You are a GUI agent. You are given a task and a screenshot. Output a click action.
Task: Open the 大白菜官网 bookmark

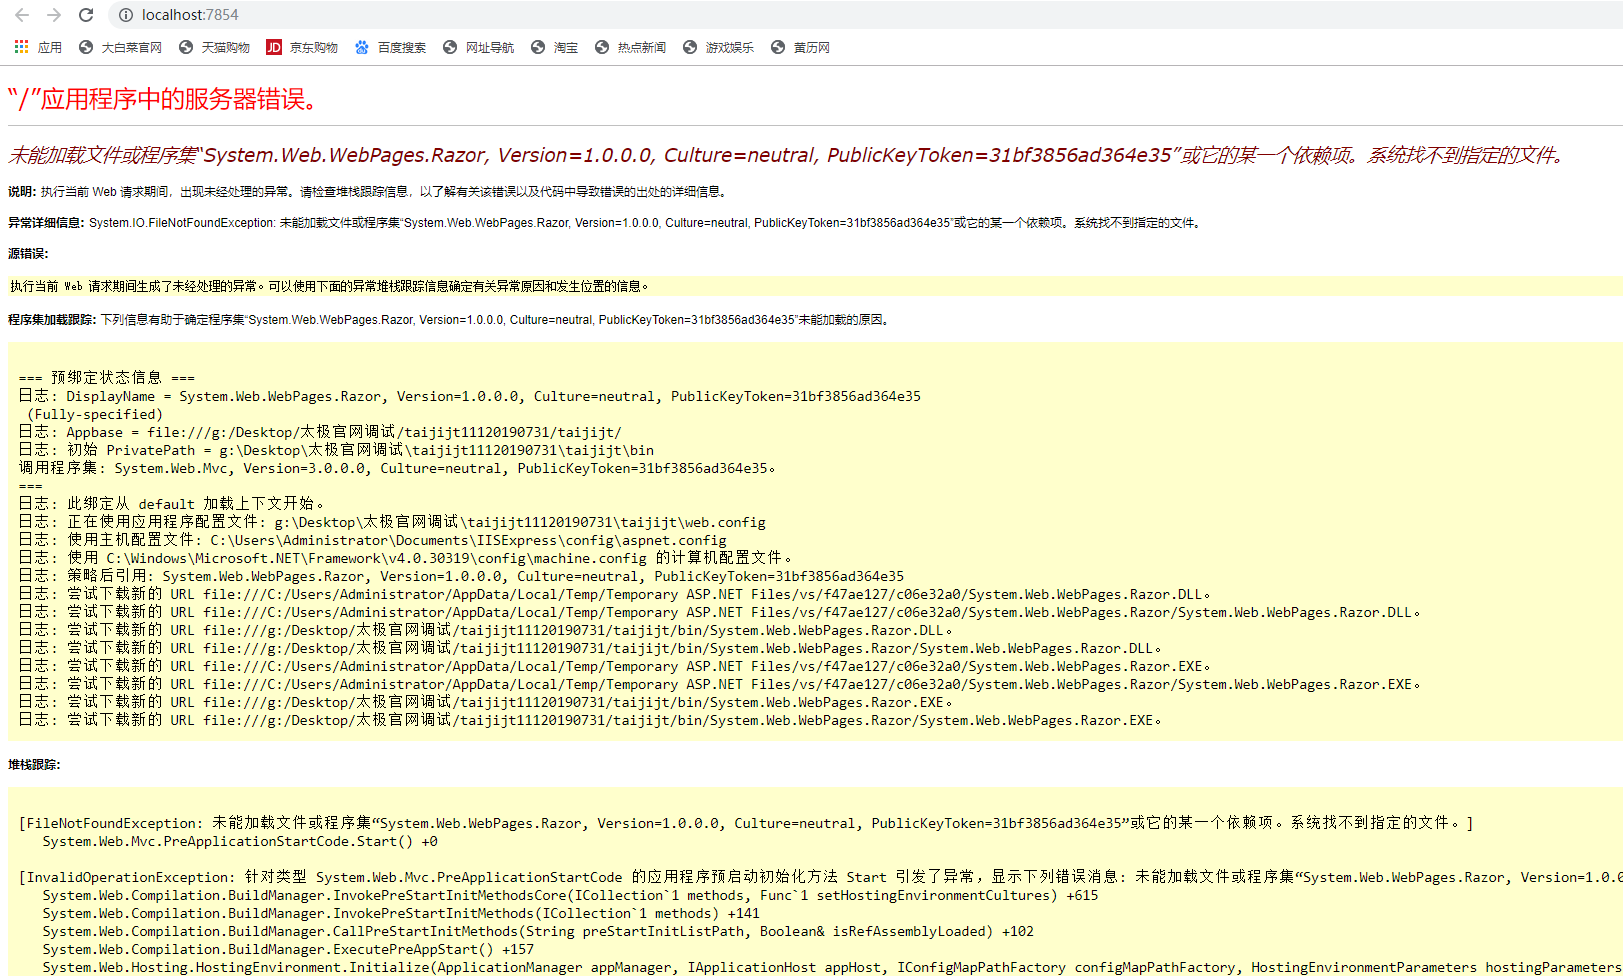point(120,47)
